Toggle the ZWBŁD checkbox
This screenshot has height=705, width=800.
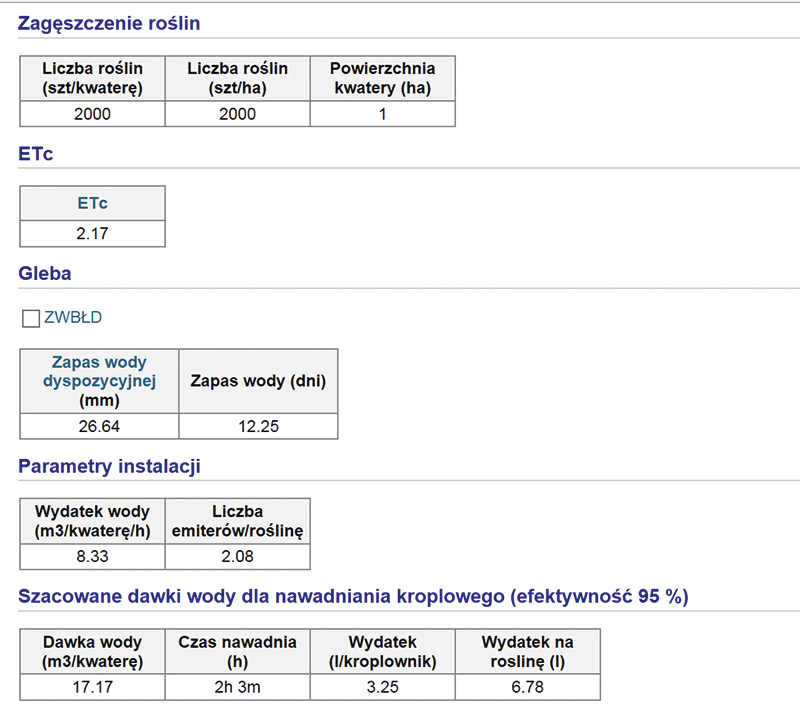31,319
